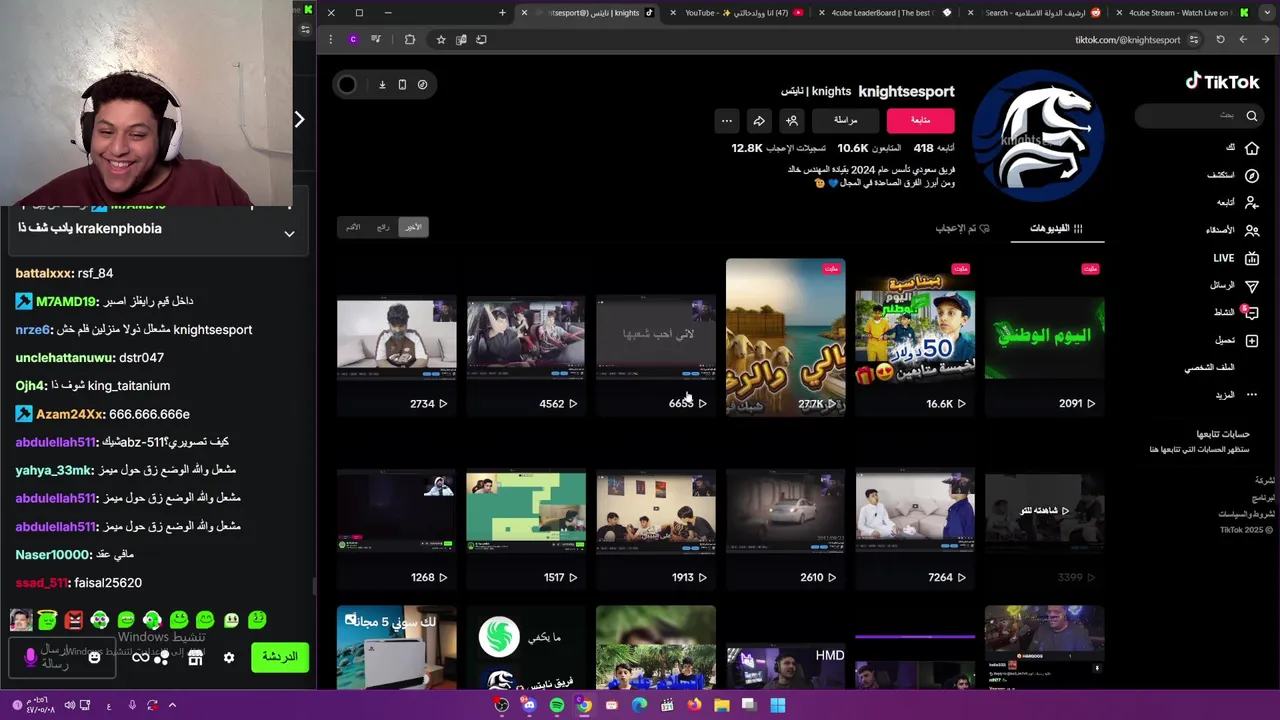Open the TikTok For You home icon
Viewport: 1280px width, 720px height.
pyautogui.click(x=1252, y=148)
